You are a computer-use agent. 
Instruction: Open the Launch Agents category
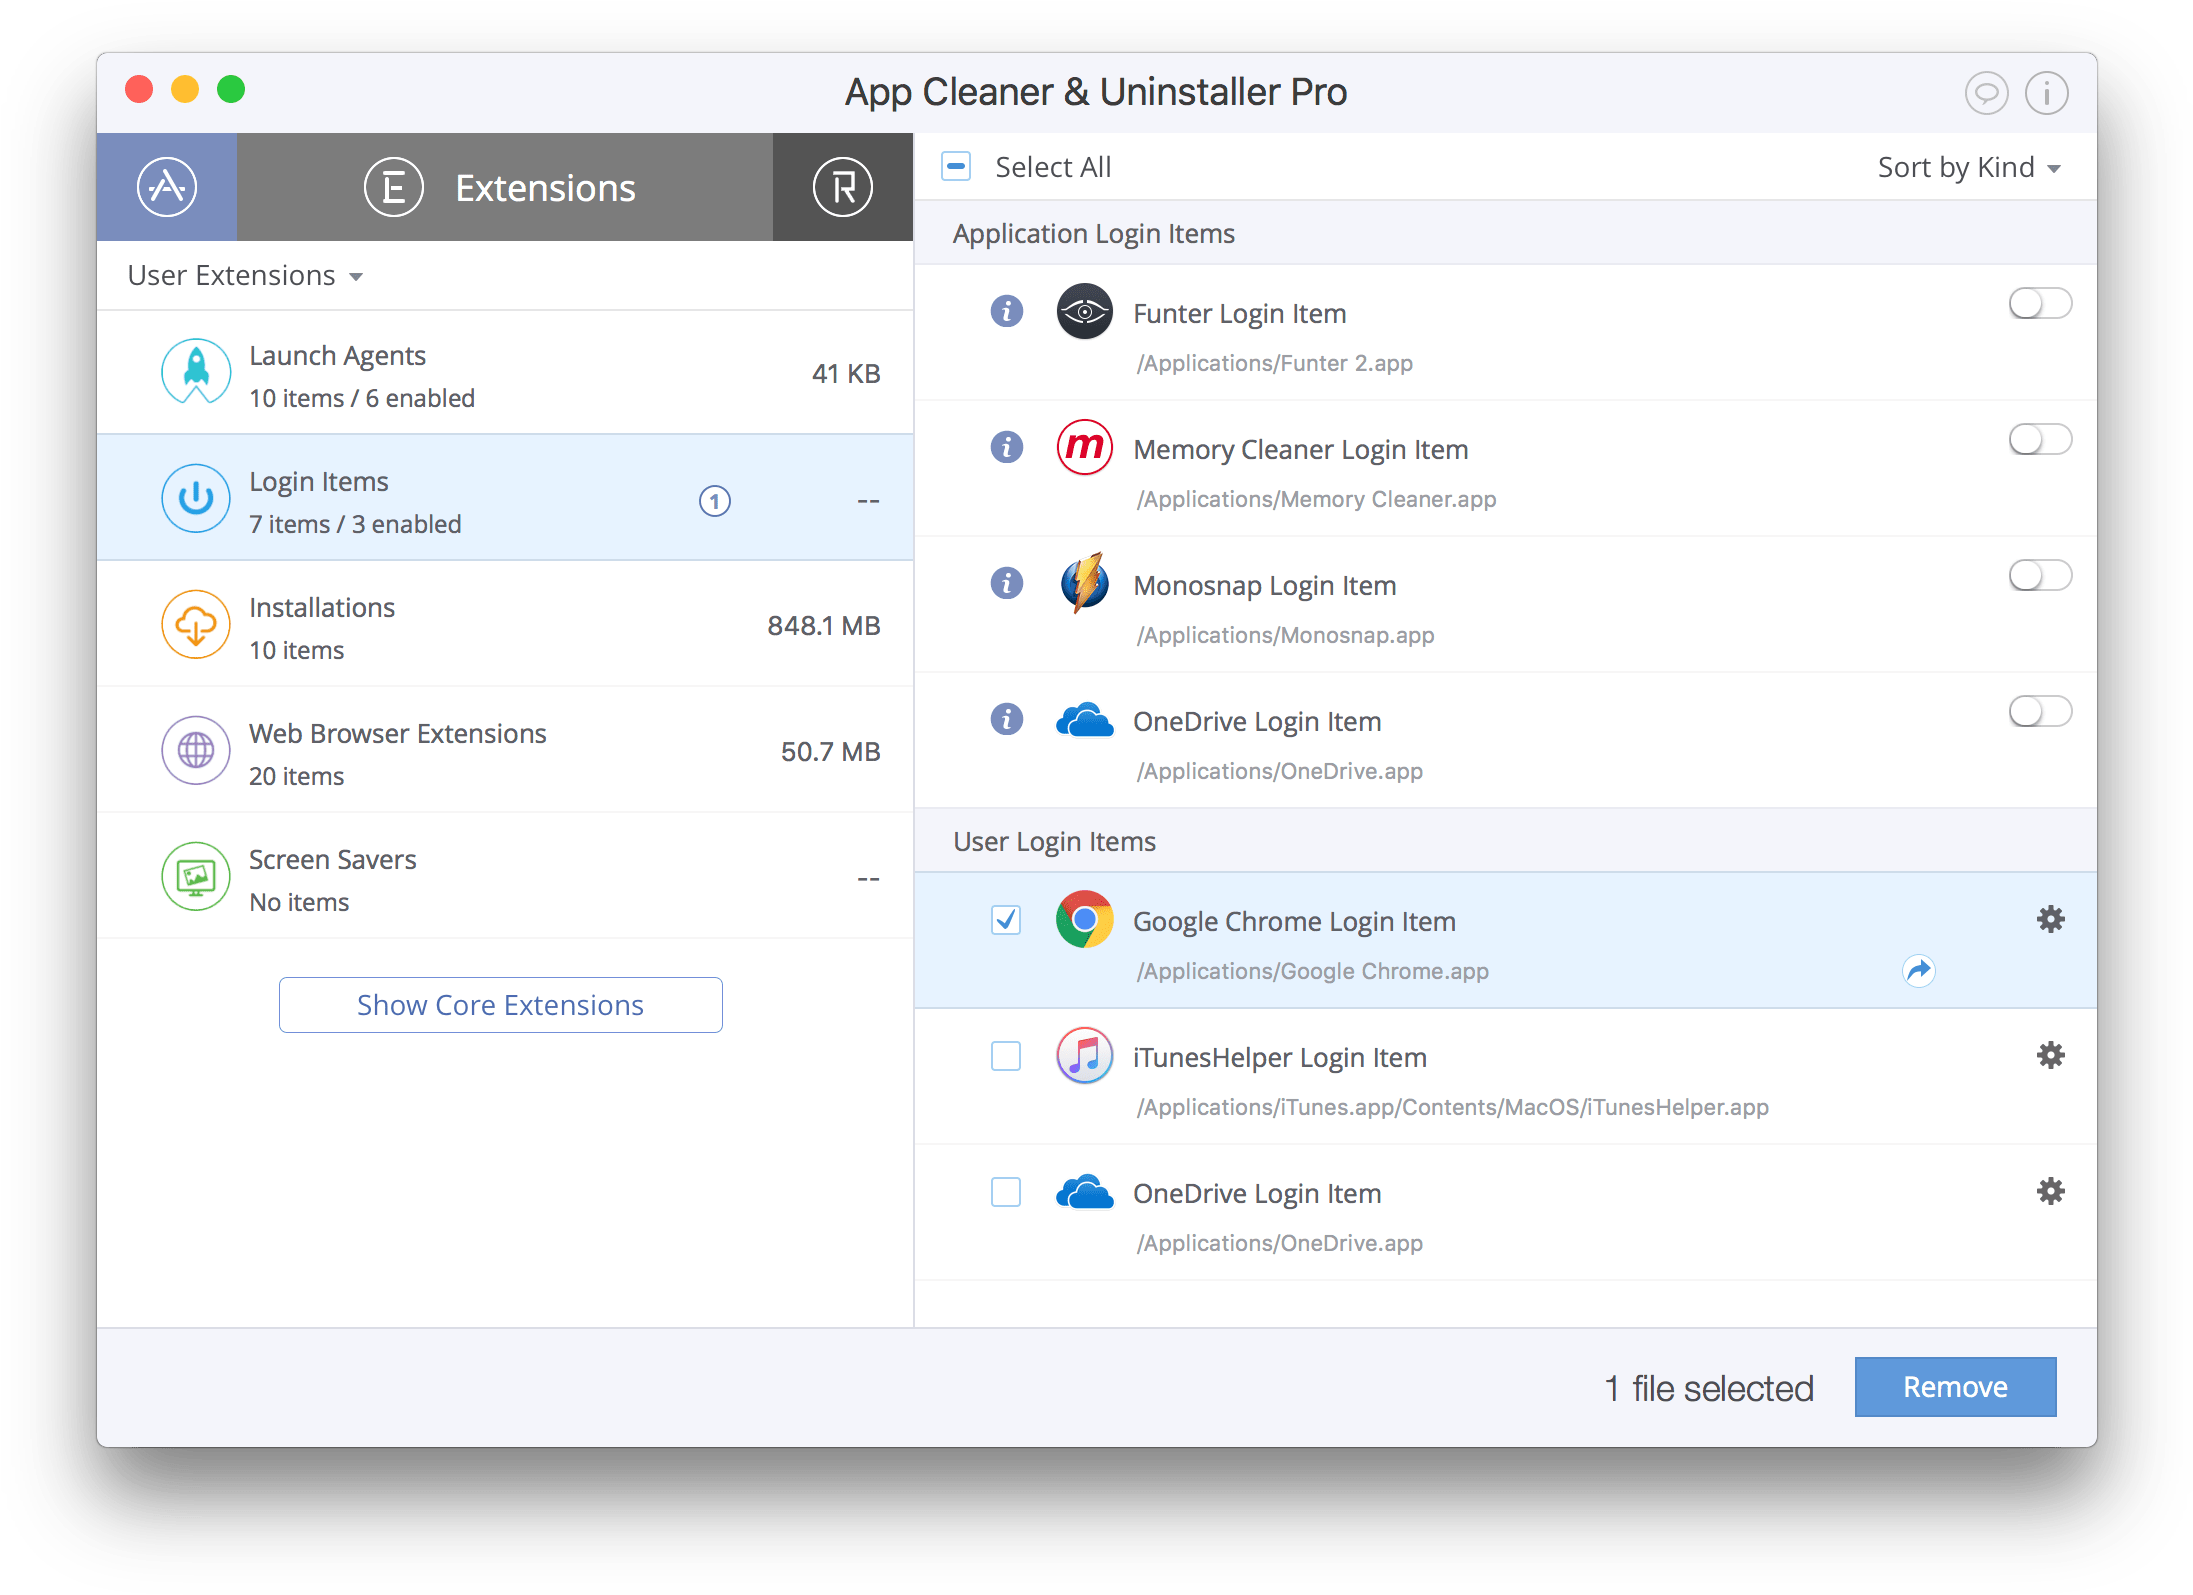(x=505, y=373)
